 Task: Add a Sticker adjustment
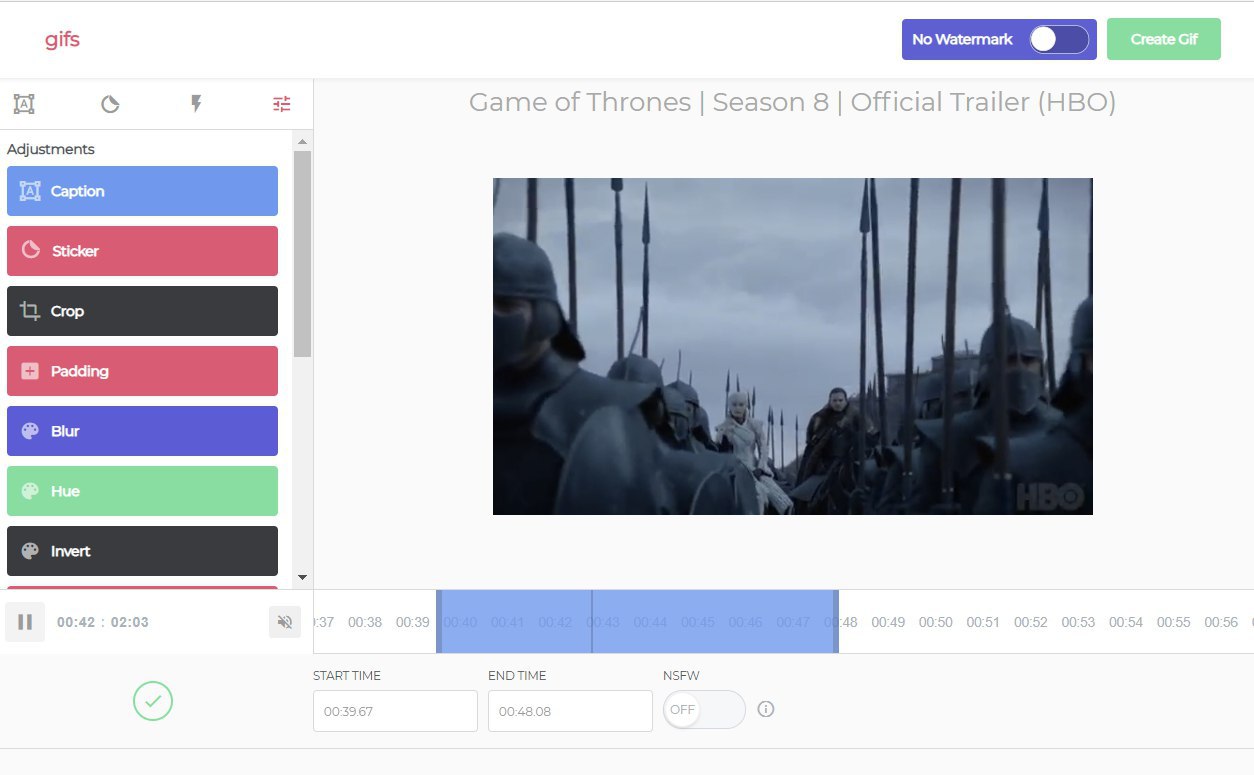(x=142, y=251)
